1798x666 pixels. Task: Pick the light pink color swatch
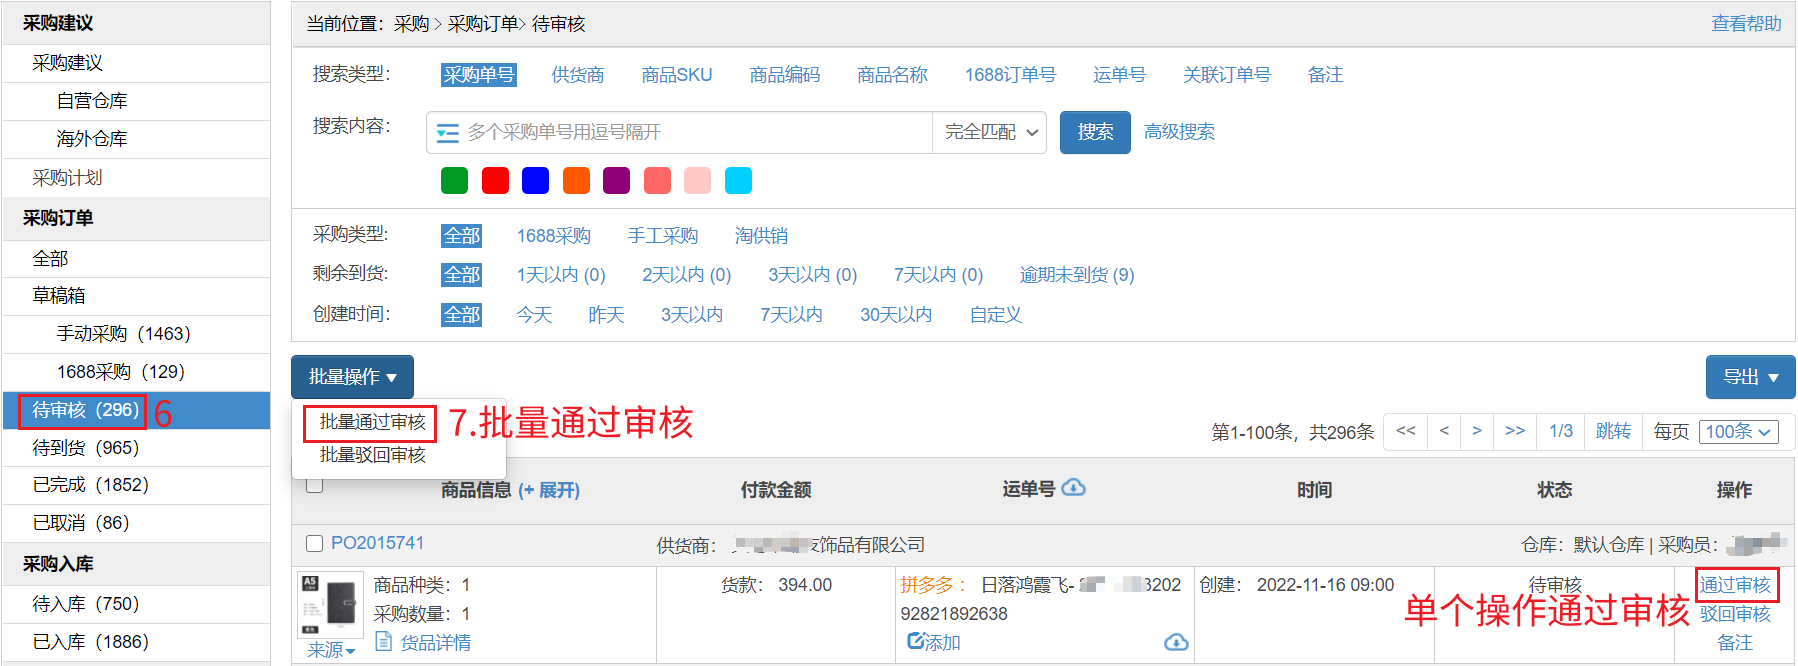pos(697,180)
